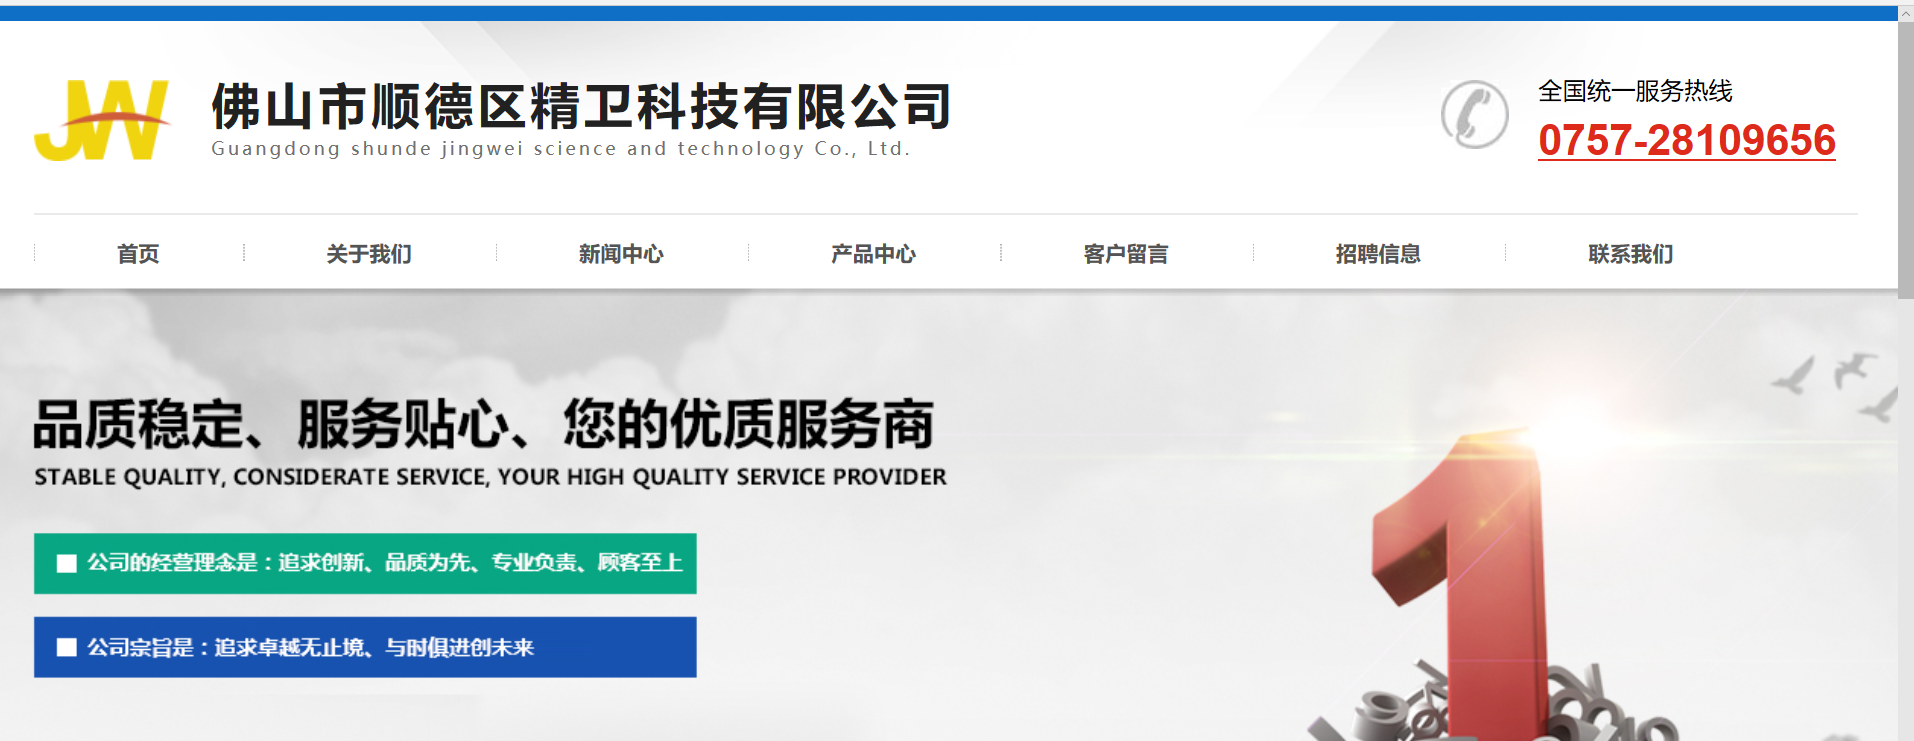Click the vertical page scrollbar
This screenshot has height=741, width=1914.
click(1905, 150)
